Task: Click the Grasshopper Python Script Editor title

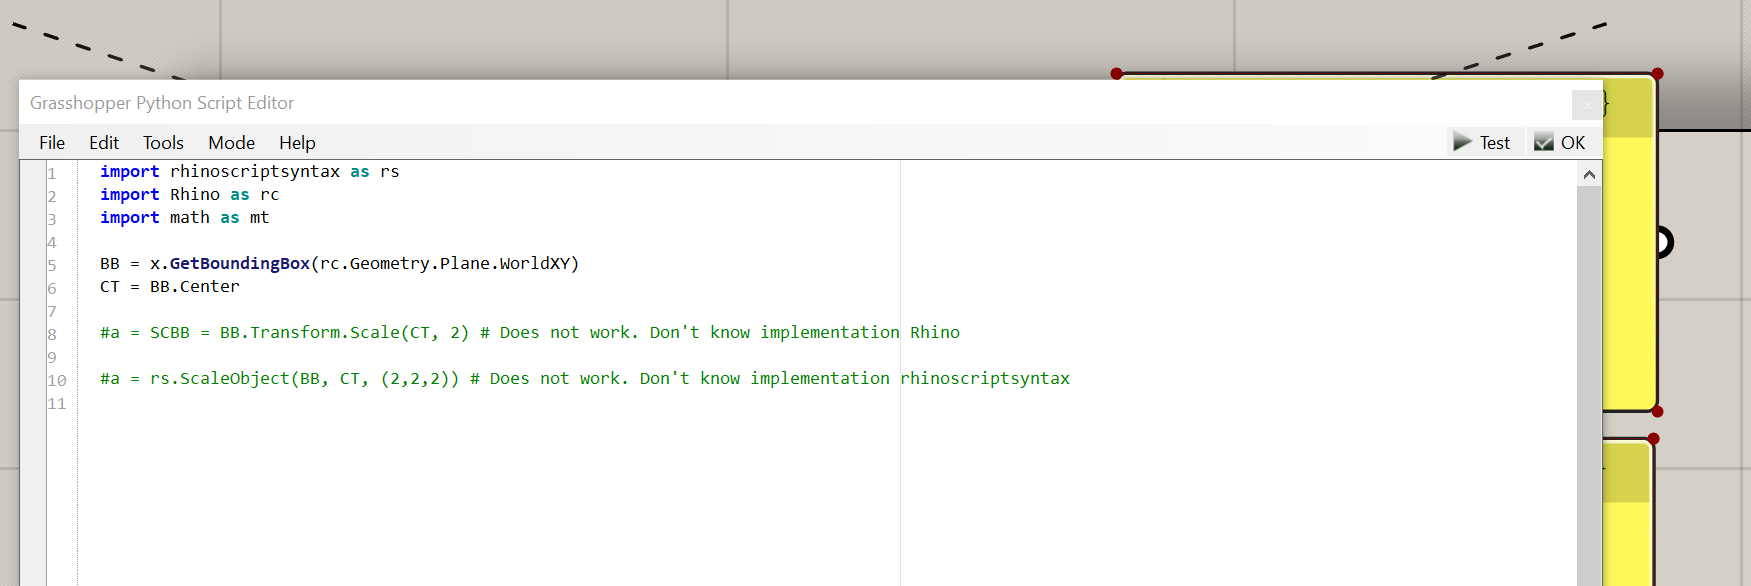Action: point(162,103)
